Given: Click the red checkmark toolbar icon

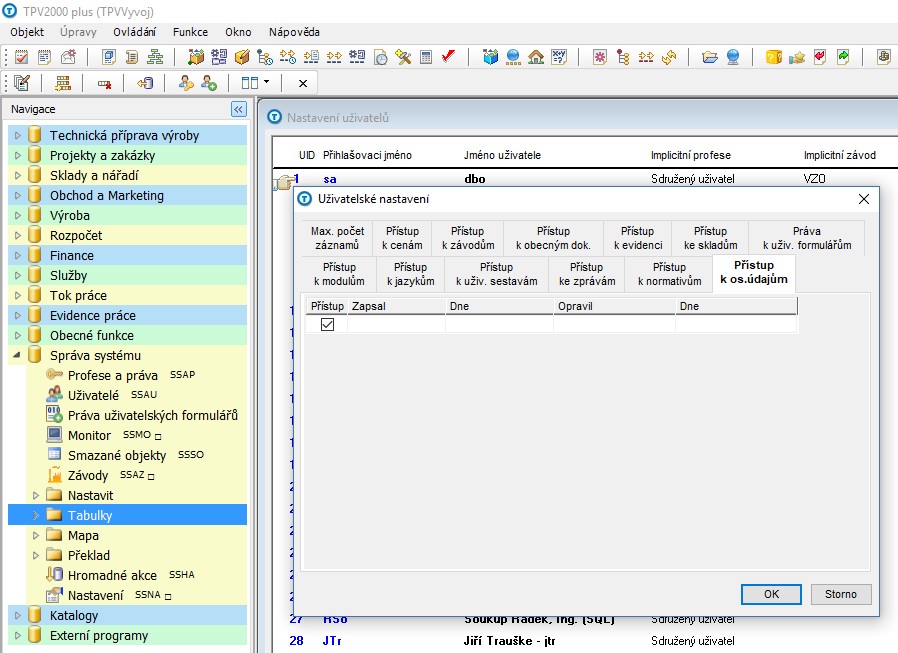Looking at the screenshot, I should click(448, 57).
